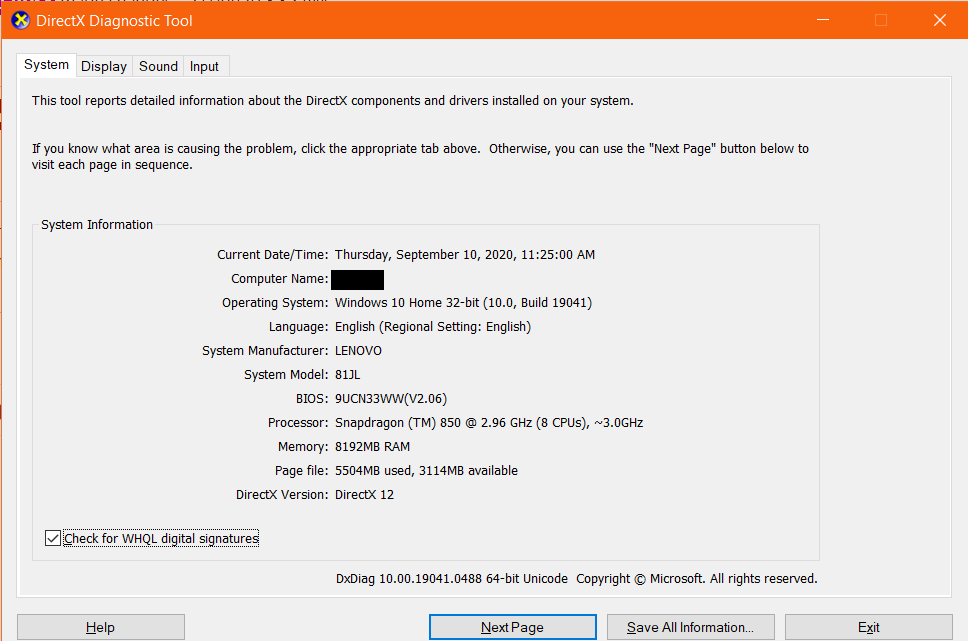Screen dimensions: 968x641
Task: Minimize the DirectX Diagnostic Tool window
Action: [x=823, y=20]
